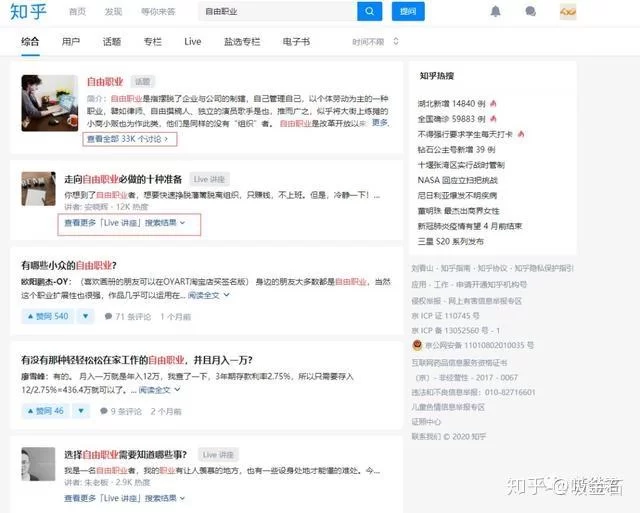The width and height of the screenshot is (640, 513).
Task: Downvote the answer with 540 upvotes
Action: click(x=86, y=316)
